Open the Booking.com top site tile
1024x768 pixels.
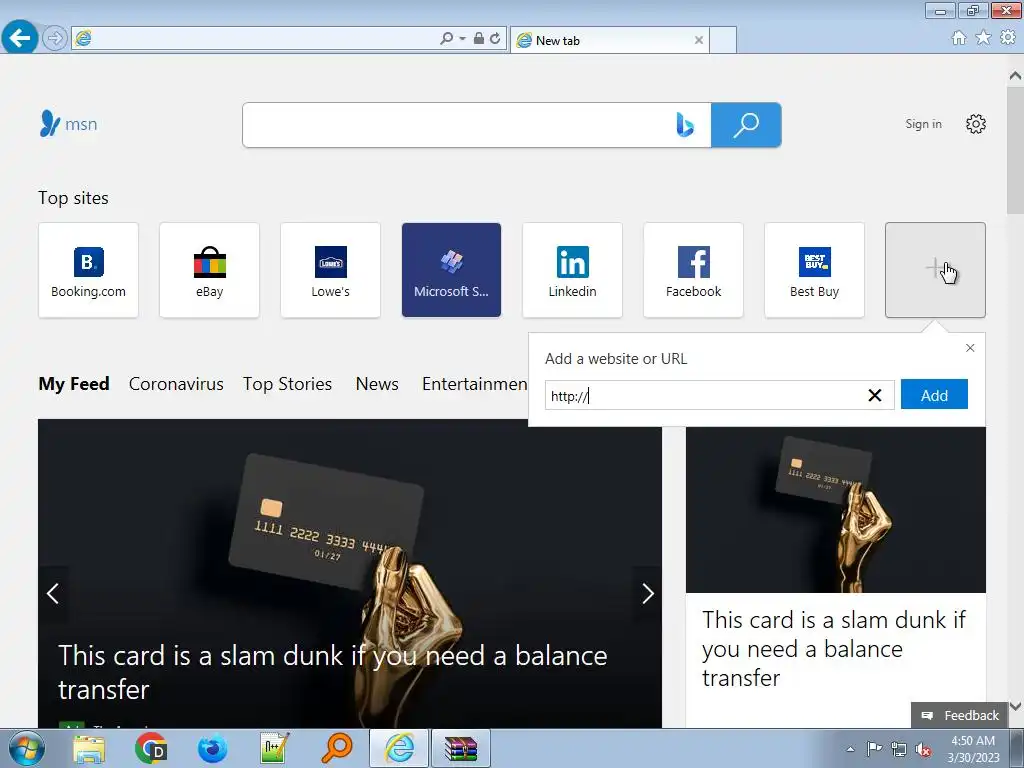[x=88, y=270]
